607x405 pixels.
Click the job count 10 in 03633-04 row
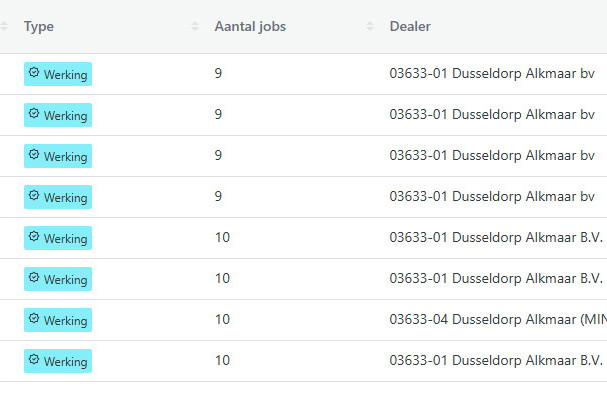coord(222,319)
